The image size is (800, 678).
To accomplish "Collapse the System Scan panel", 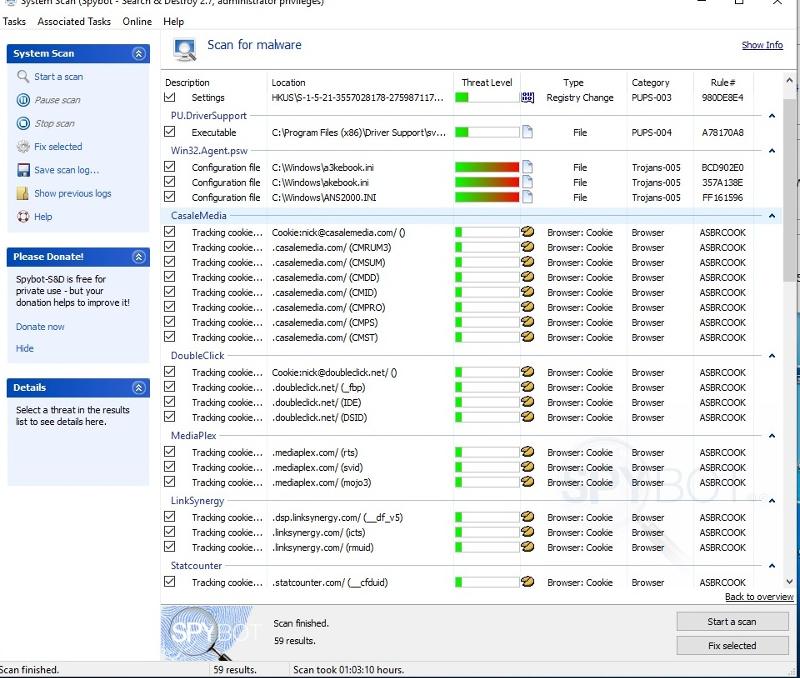I will pyautogui.click(x=139, y=54).
